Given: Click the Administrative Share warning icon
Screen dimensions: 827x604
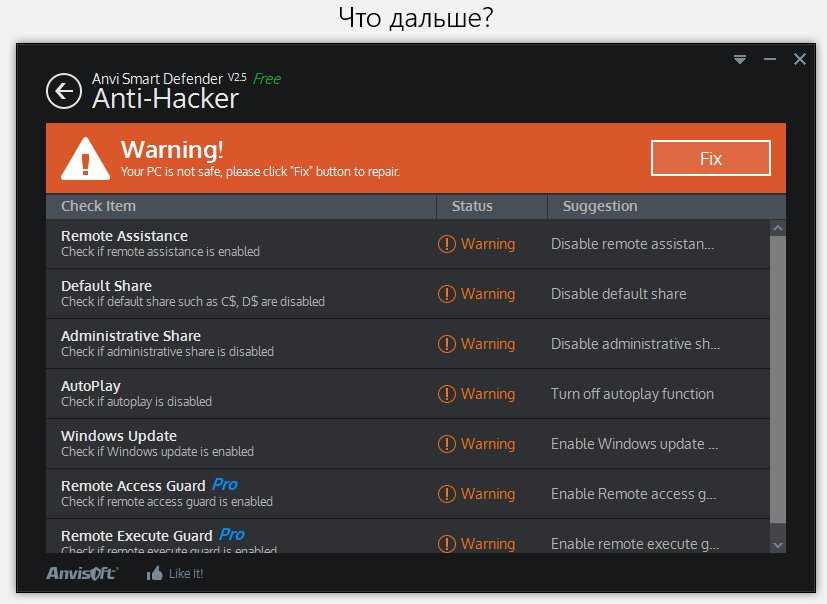Looking at the screenshot, I should point(447,344).
